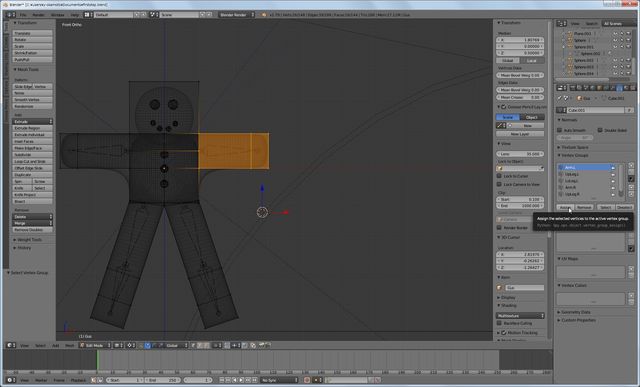The image size is (640, 387).
Task: Open the Select menu in the viewport header
Action: coord(40,345)
